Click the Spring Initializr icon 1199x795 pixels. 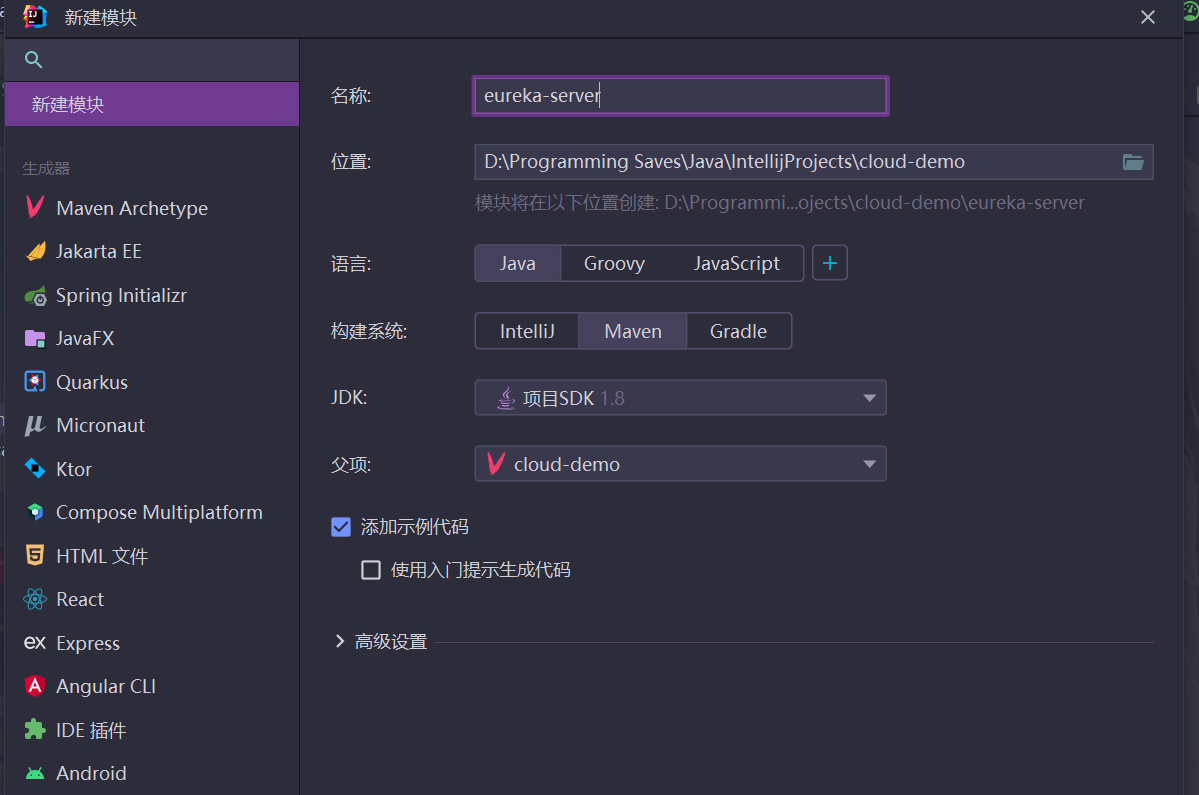tap(36, 295)
